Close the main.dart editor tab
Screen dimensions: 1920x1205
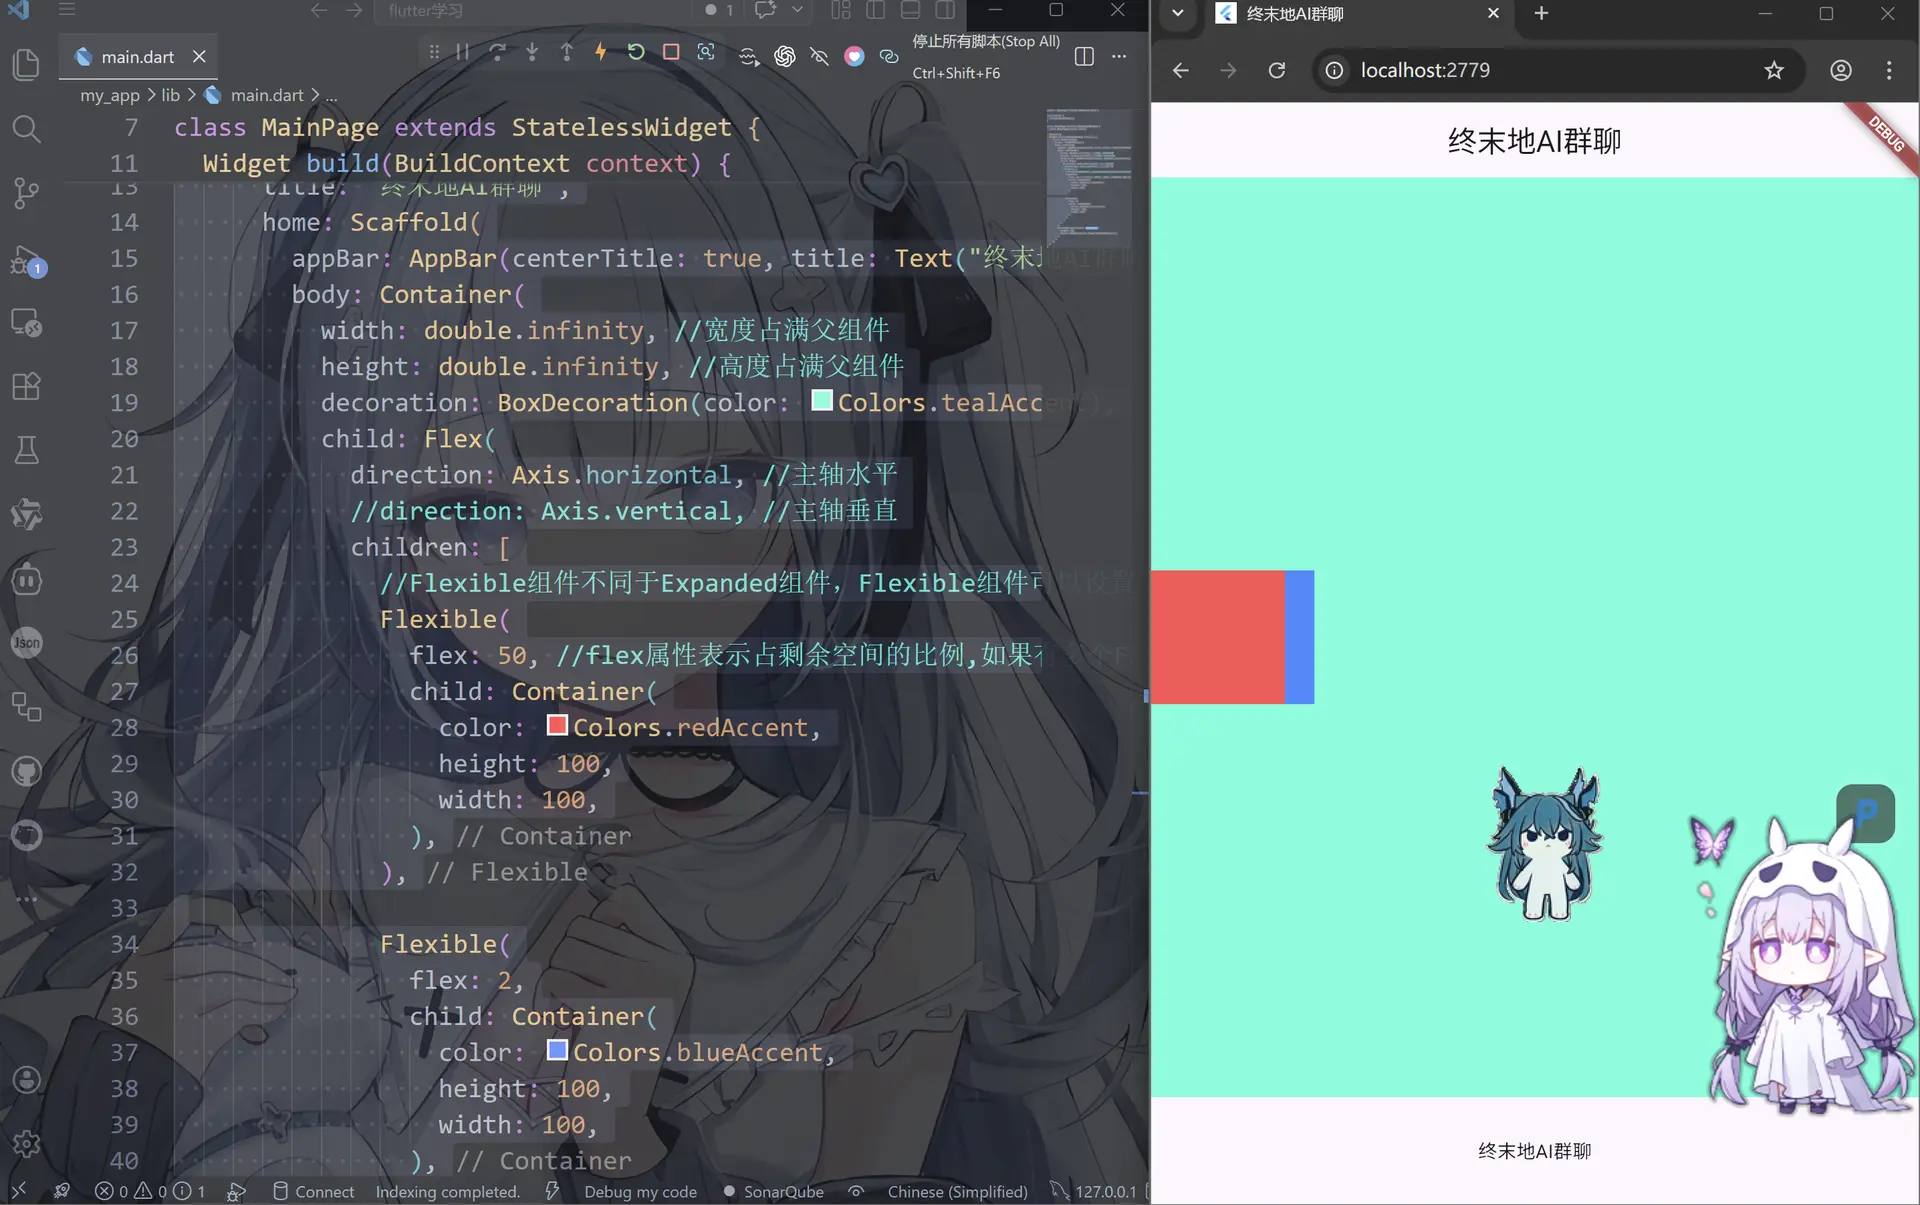point(199,57)
